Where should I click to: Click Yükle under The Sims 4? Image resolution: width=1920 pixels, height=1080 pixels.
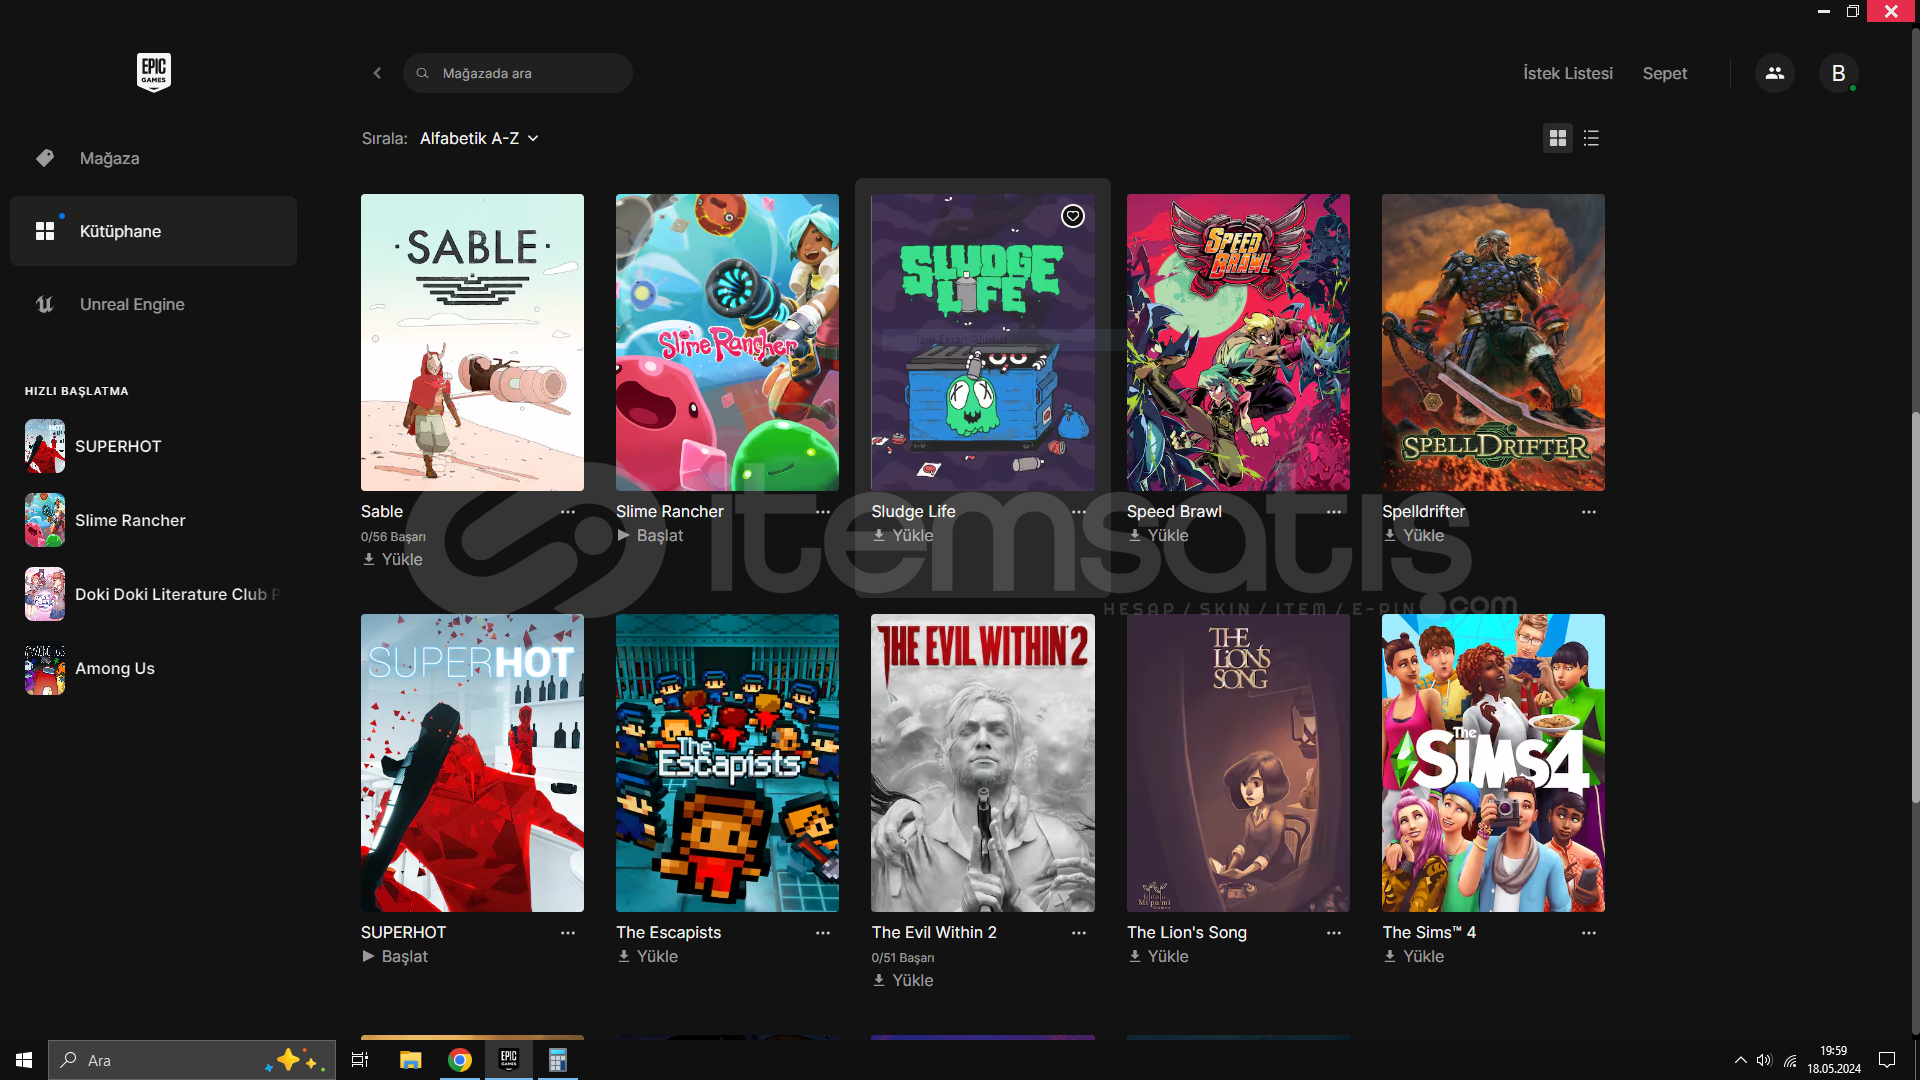(1413, 957)
